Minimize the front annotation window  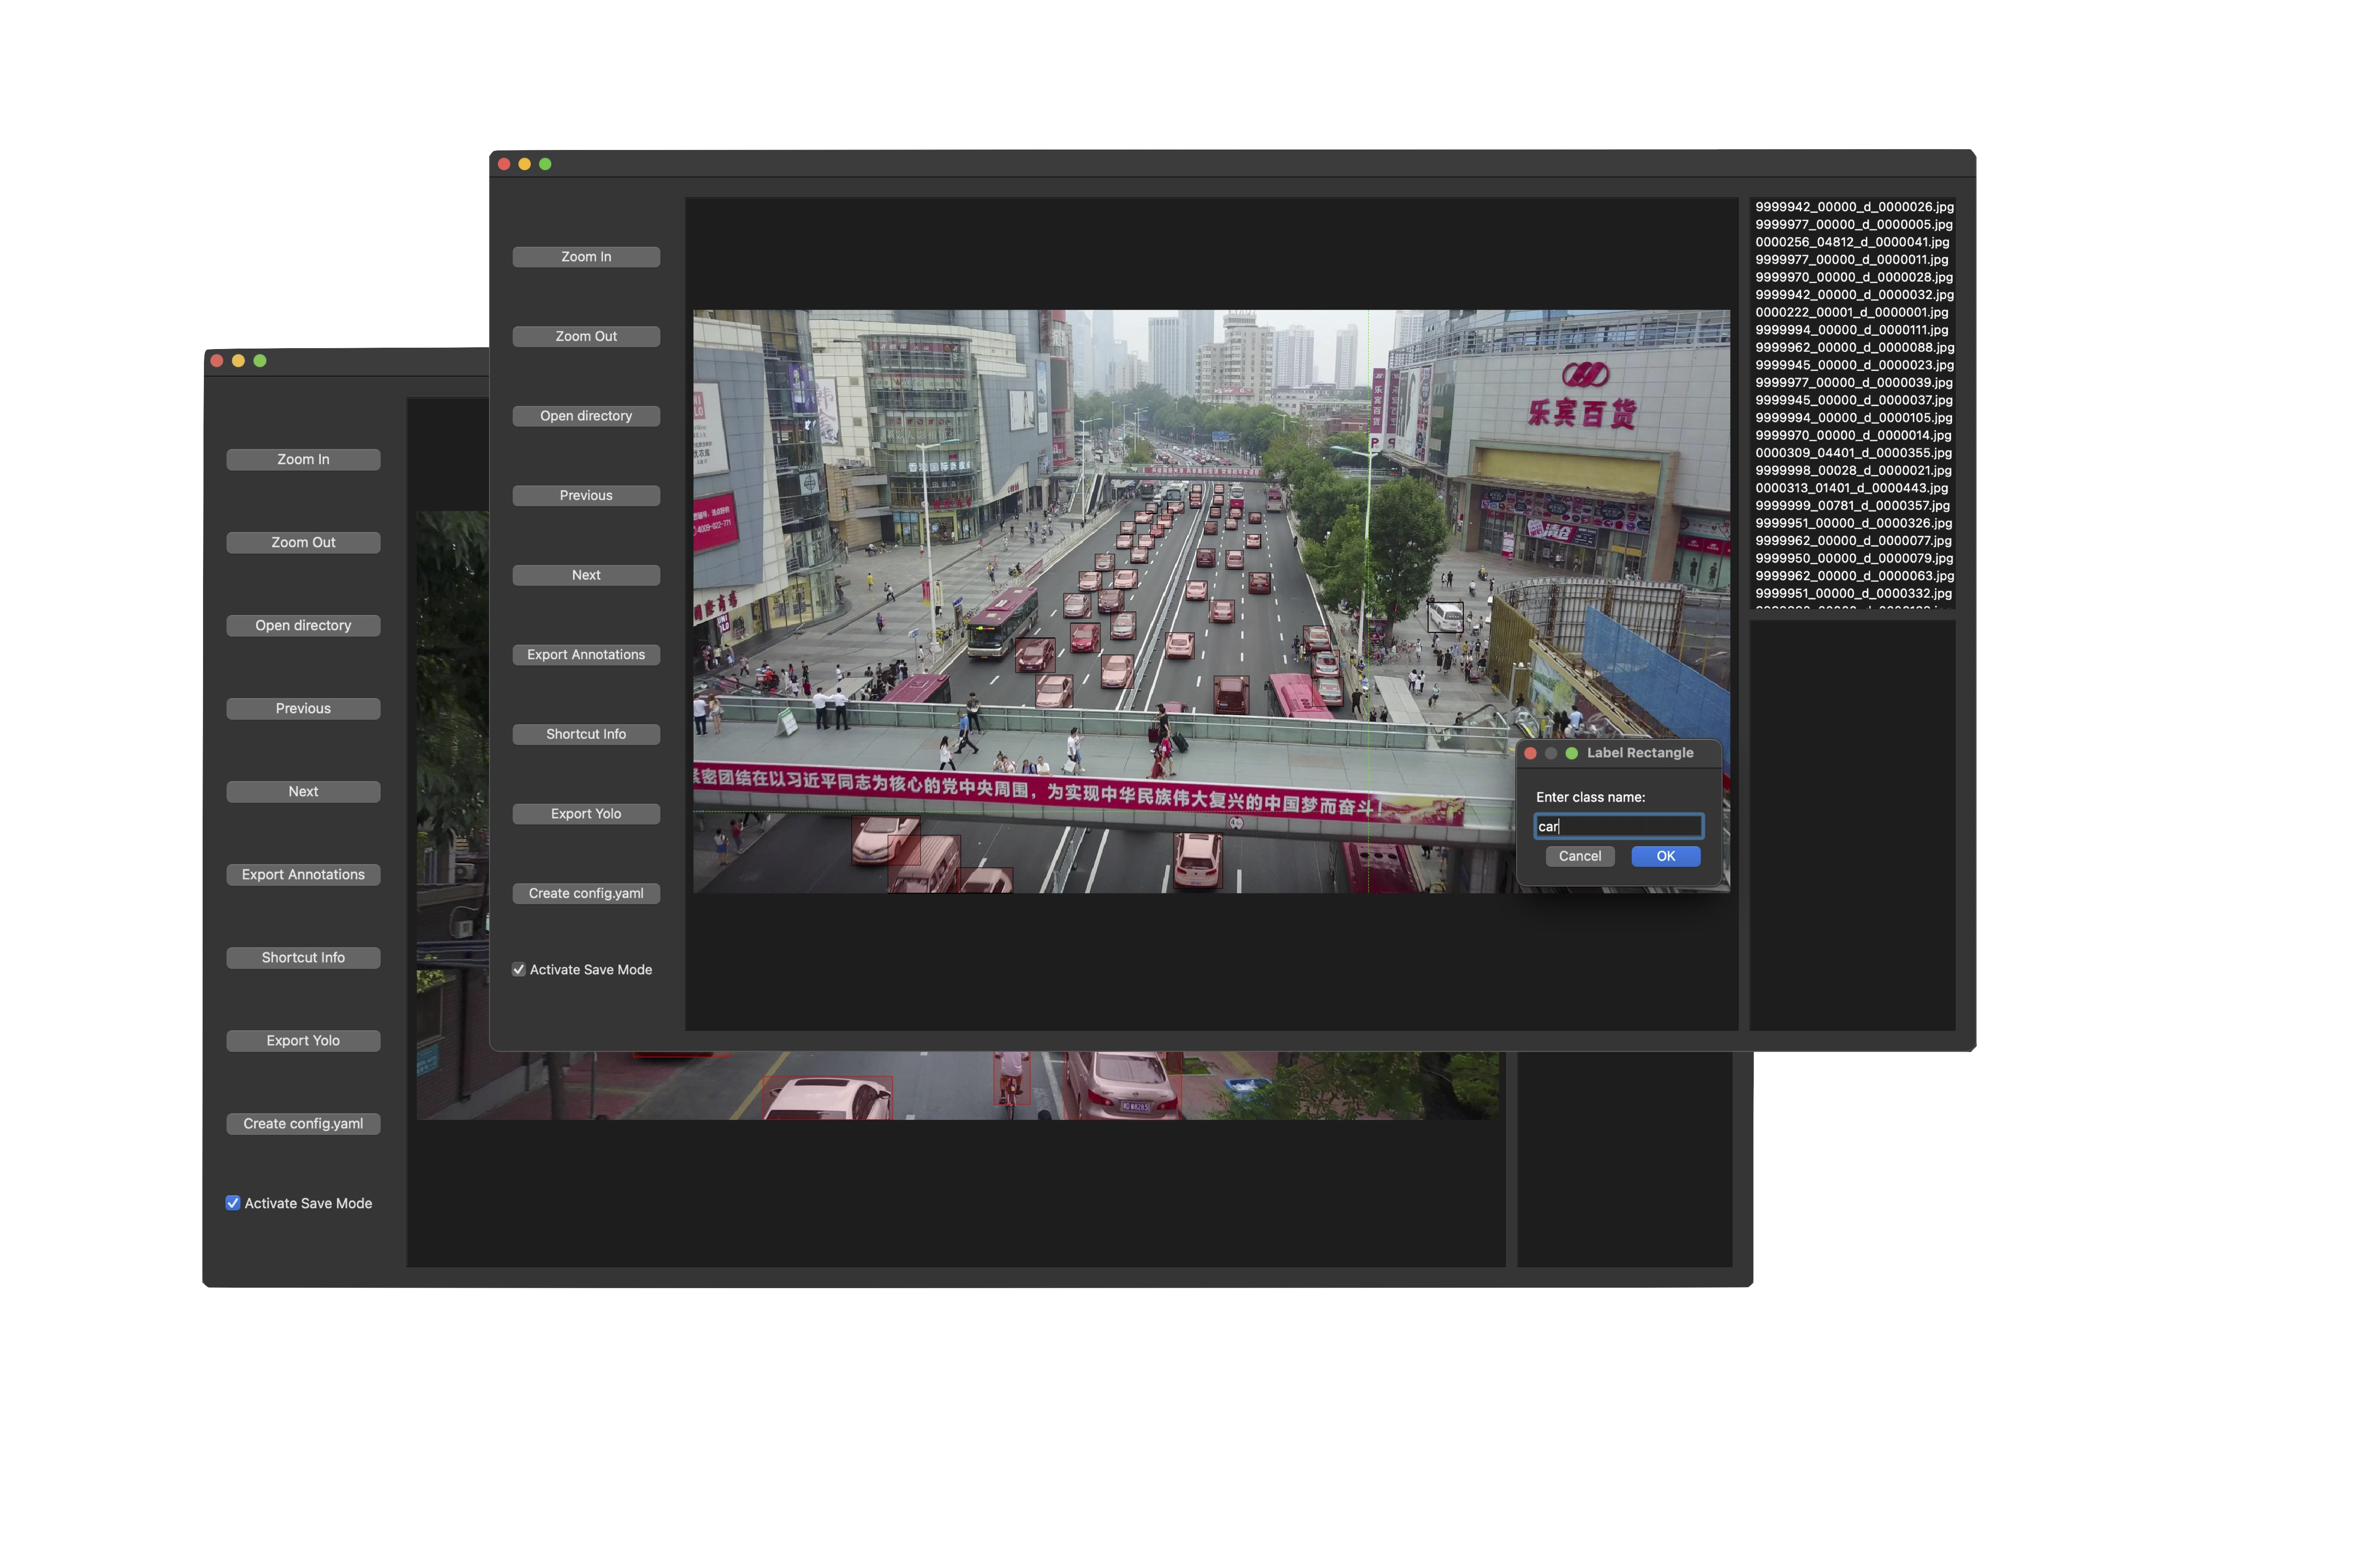[x=524, y=164]
